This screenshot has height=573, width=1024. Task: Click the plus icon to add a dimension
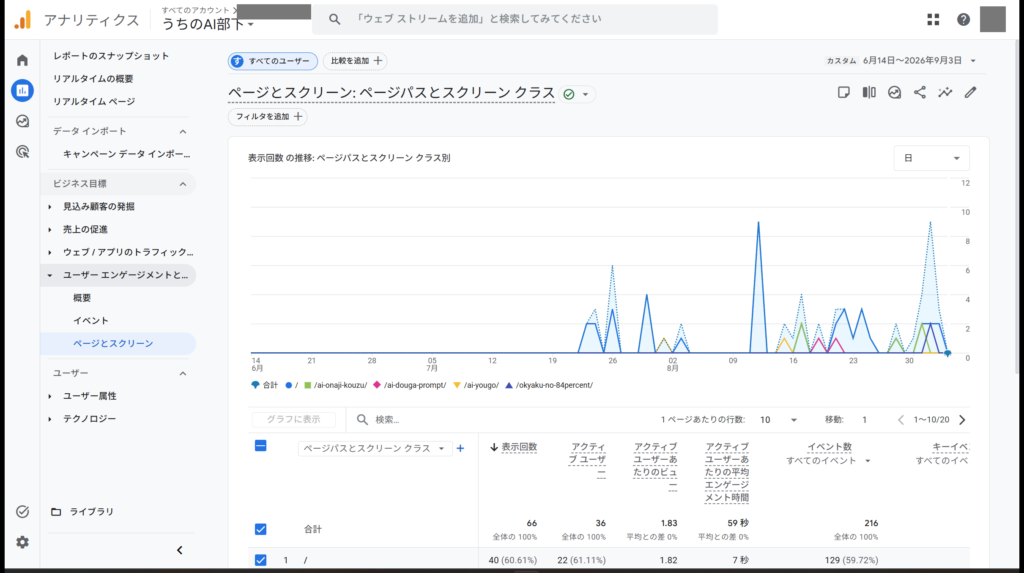coord(460,448)
